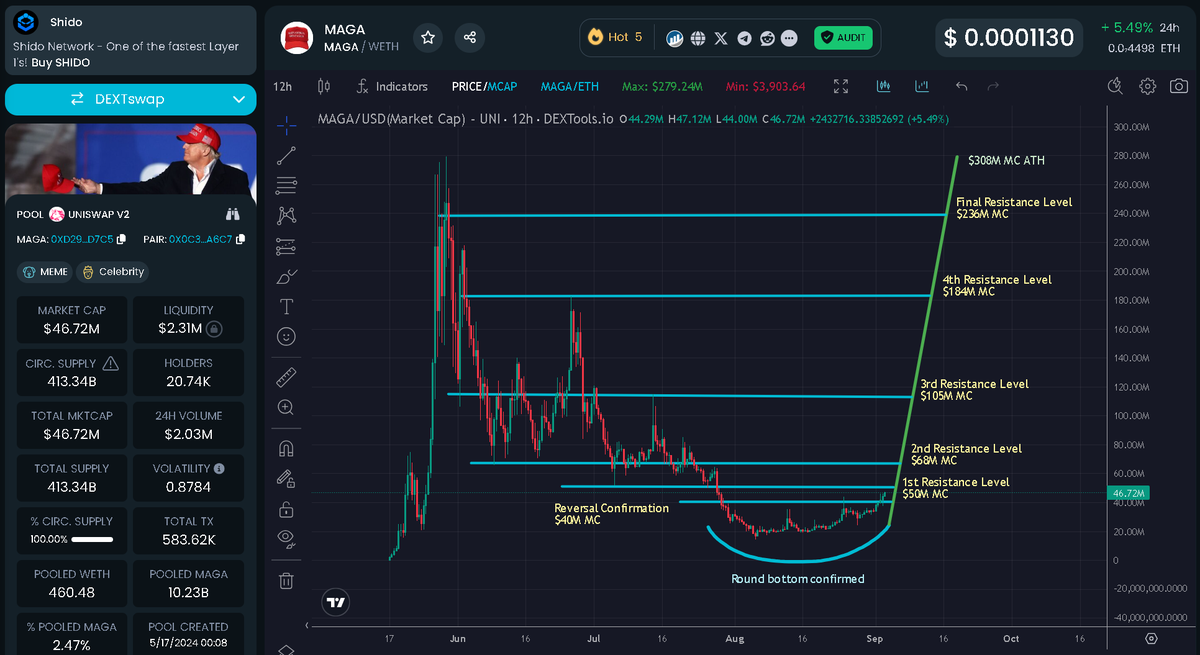
Task: Click the Buy SHIDO link
Action: tap(60, 62)
